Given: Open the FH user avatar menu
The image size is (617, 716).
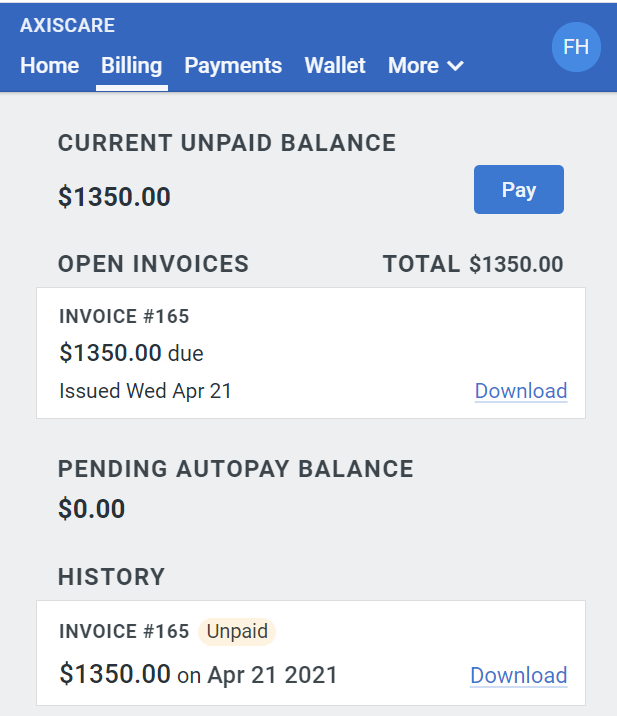Looking at the screenshot, I should 576,47.
